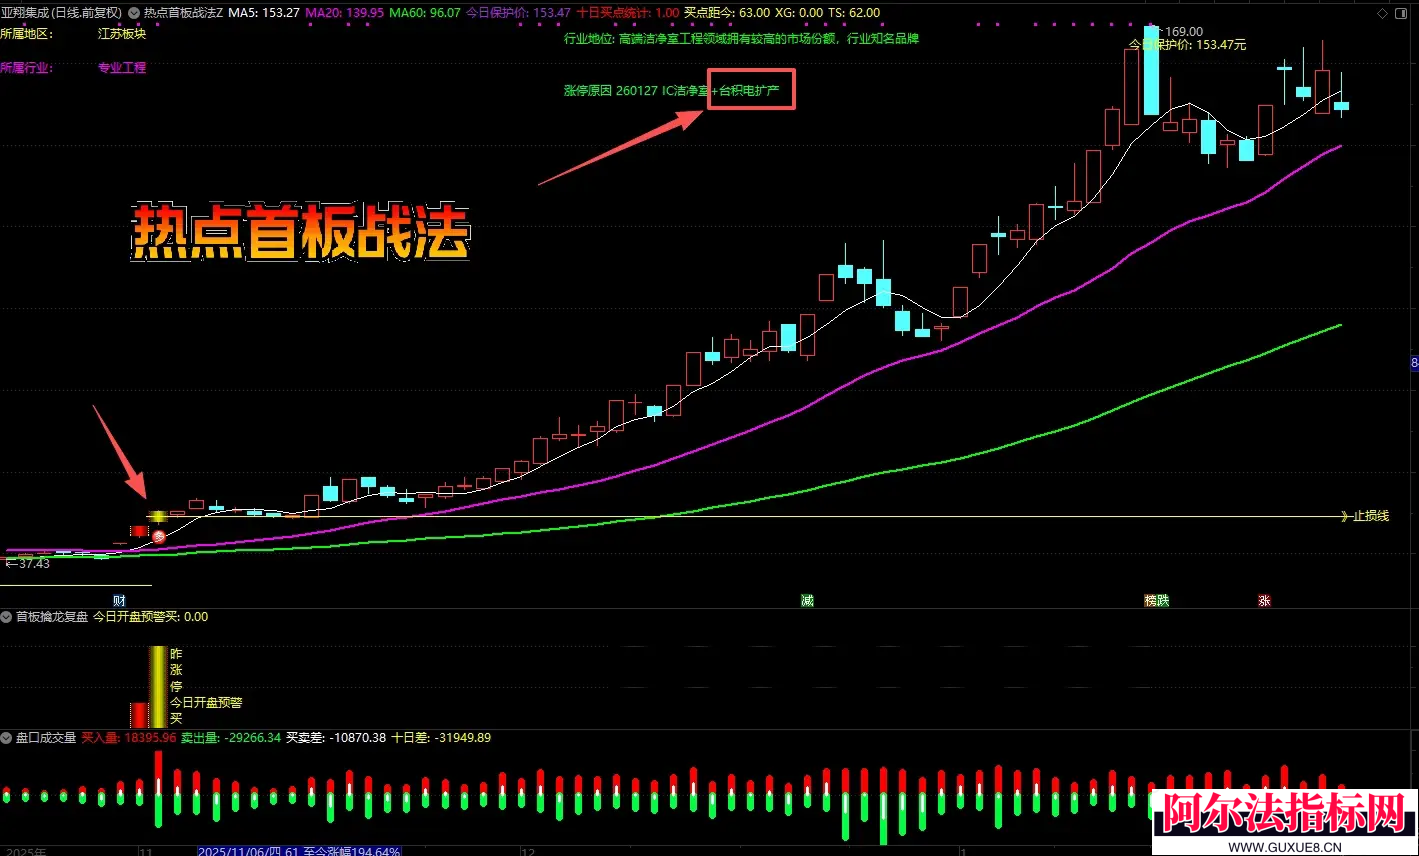1419x856 pixels.
Task: Click the 所属地区: label
Action: [27, 34]
